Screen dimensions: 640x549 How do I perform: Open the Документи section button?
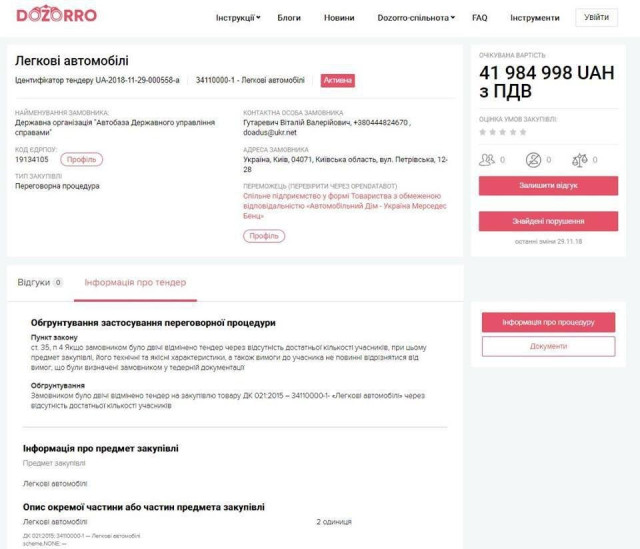548,346
